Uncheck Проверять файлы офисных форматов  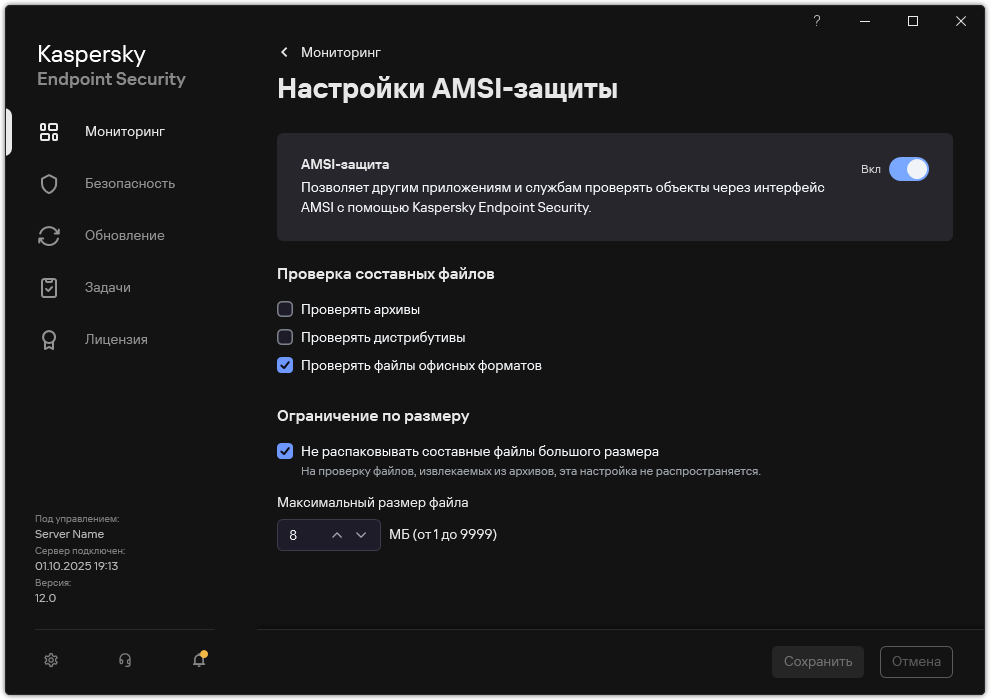pyautogui.click(x=285, y=365)
